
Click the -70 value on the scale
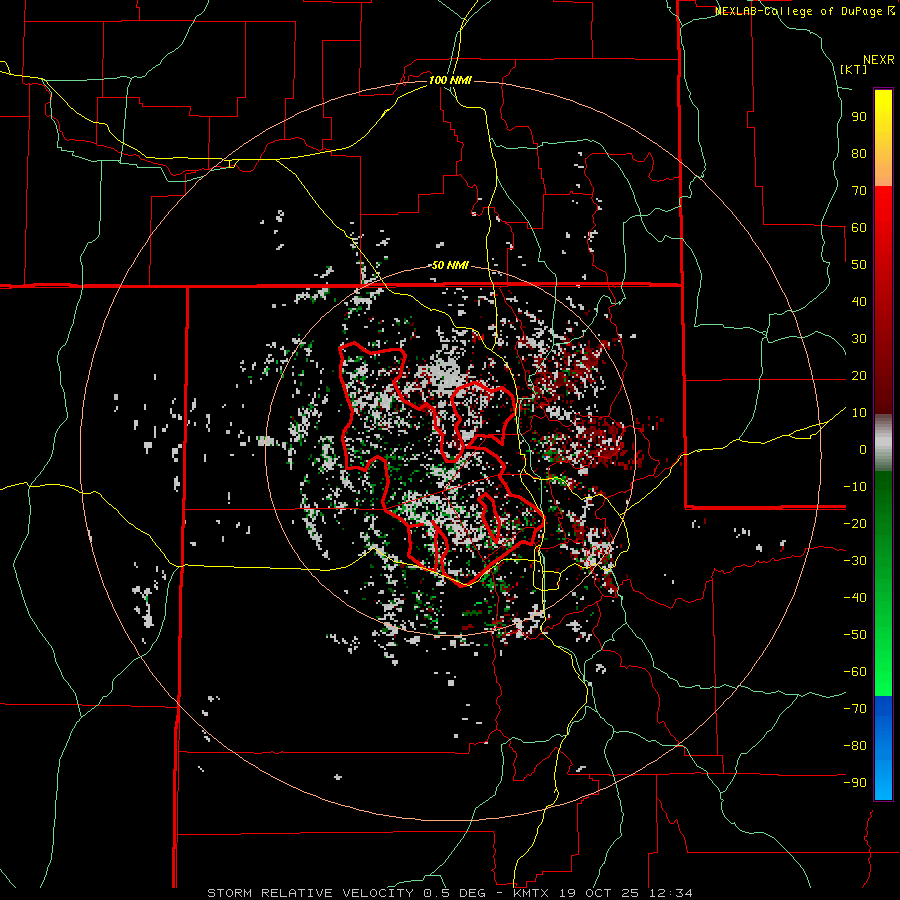coord(855,709)
